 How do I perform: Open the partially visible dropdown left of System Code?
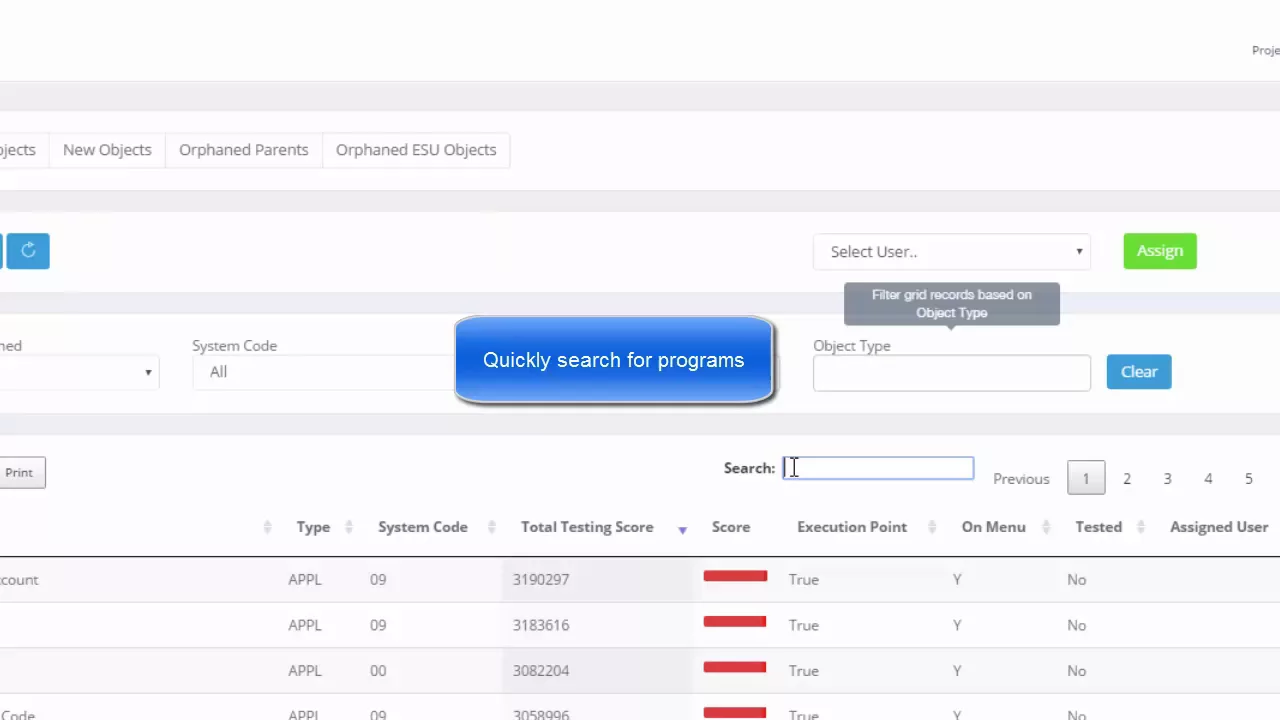point(80,372)
